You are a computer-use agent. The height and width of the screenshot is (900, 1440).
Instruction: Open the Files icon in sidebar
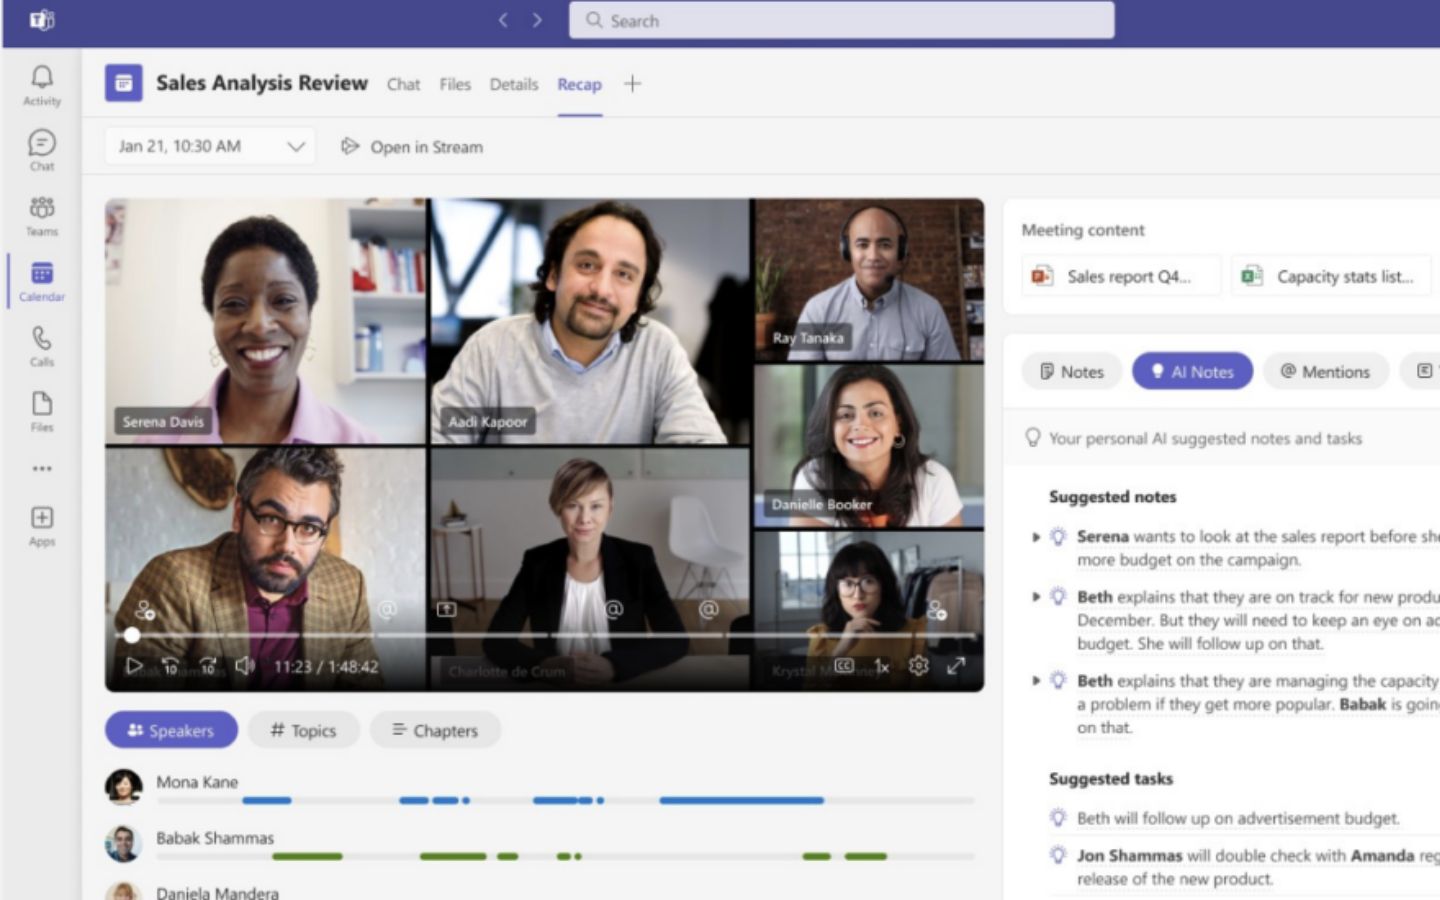pyautogui.click(x=42, y=411)
